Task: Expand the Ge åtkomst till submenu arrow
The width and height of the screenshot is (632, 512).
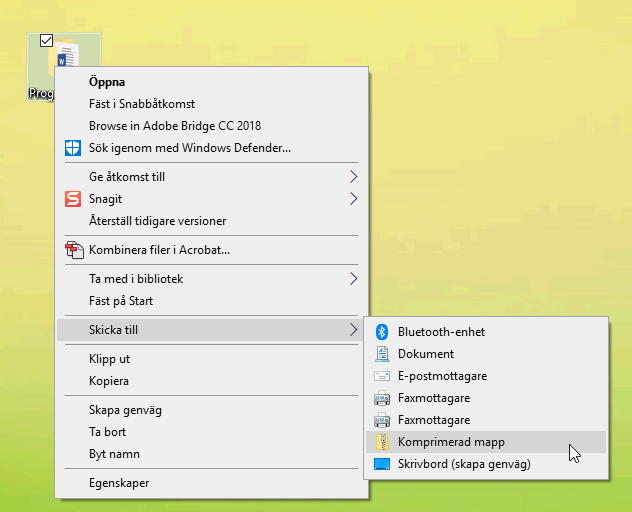Action: click(352, 177)
